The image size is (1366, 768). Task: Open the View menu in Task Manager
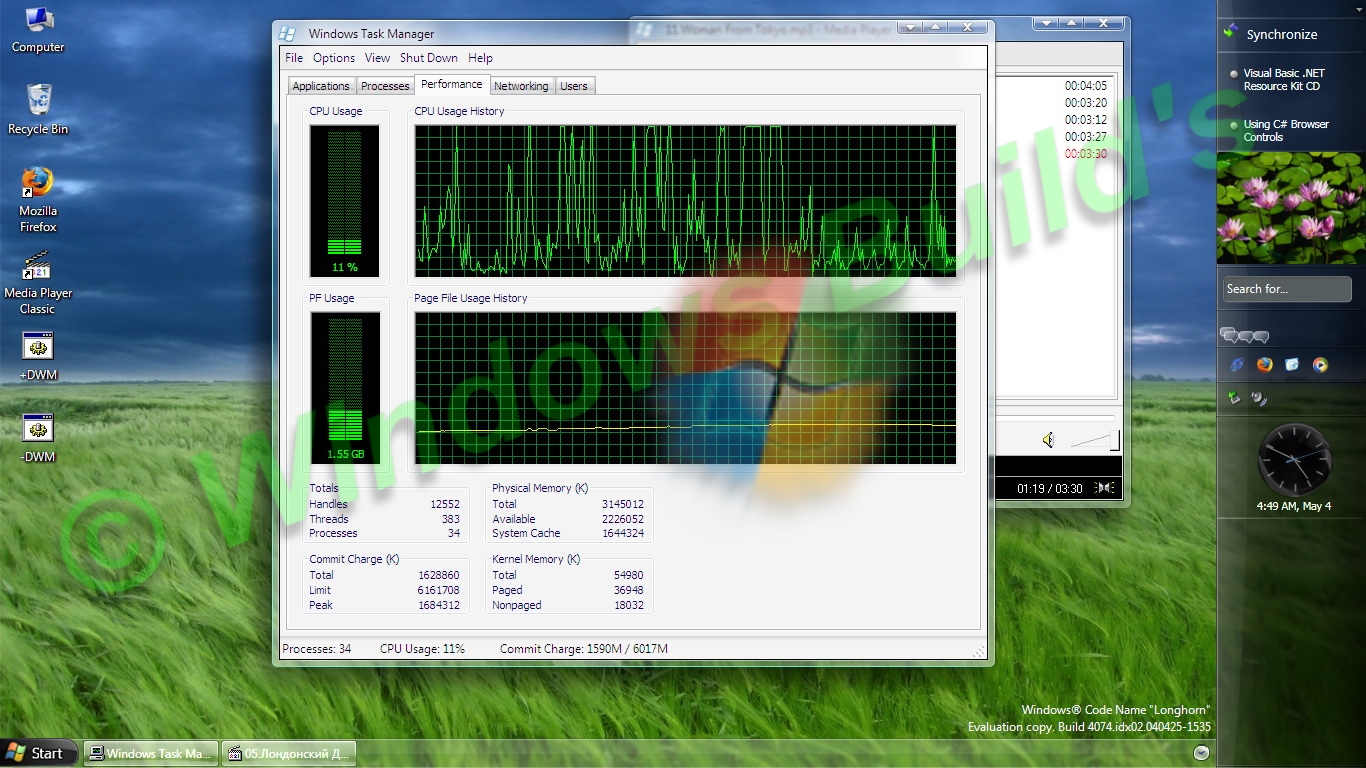[x=377, y=58]
